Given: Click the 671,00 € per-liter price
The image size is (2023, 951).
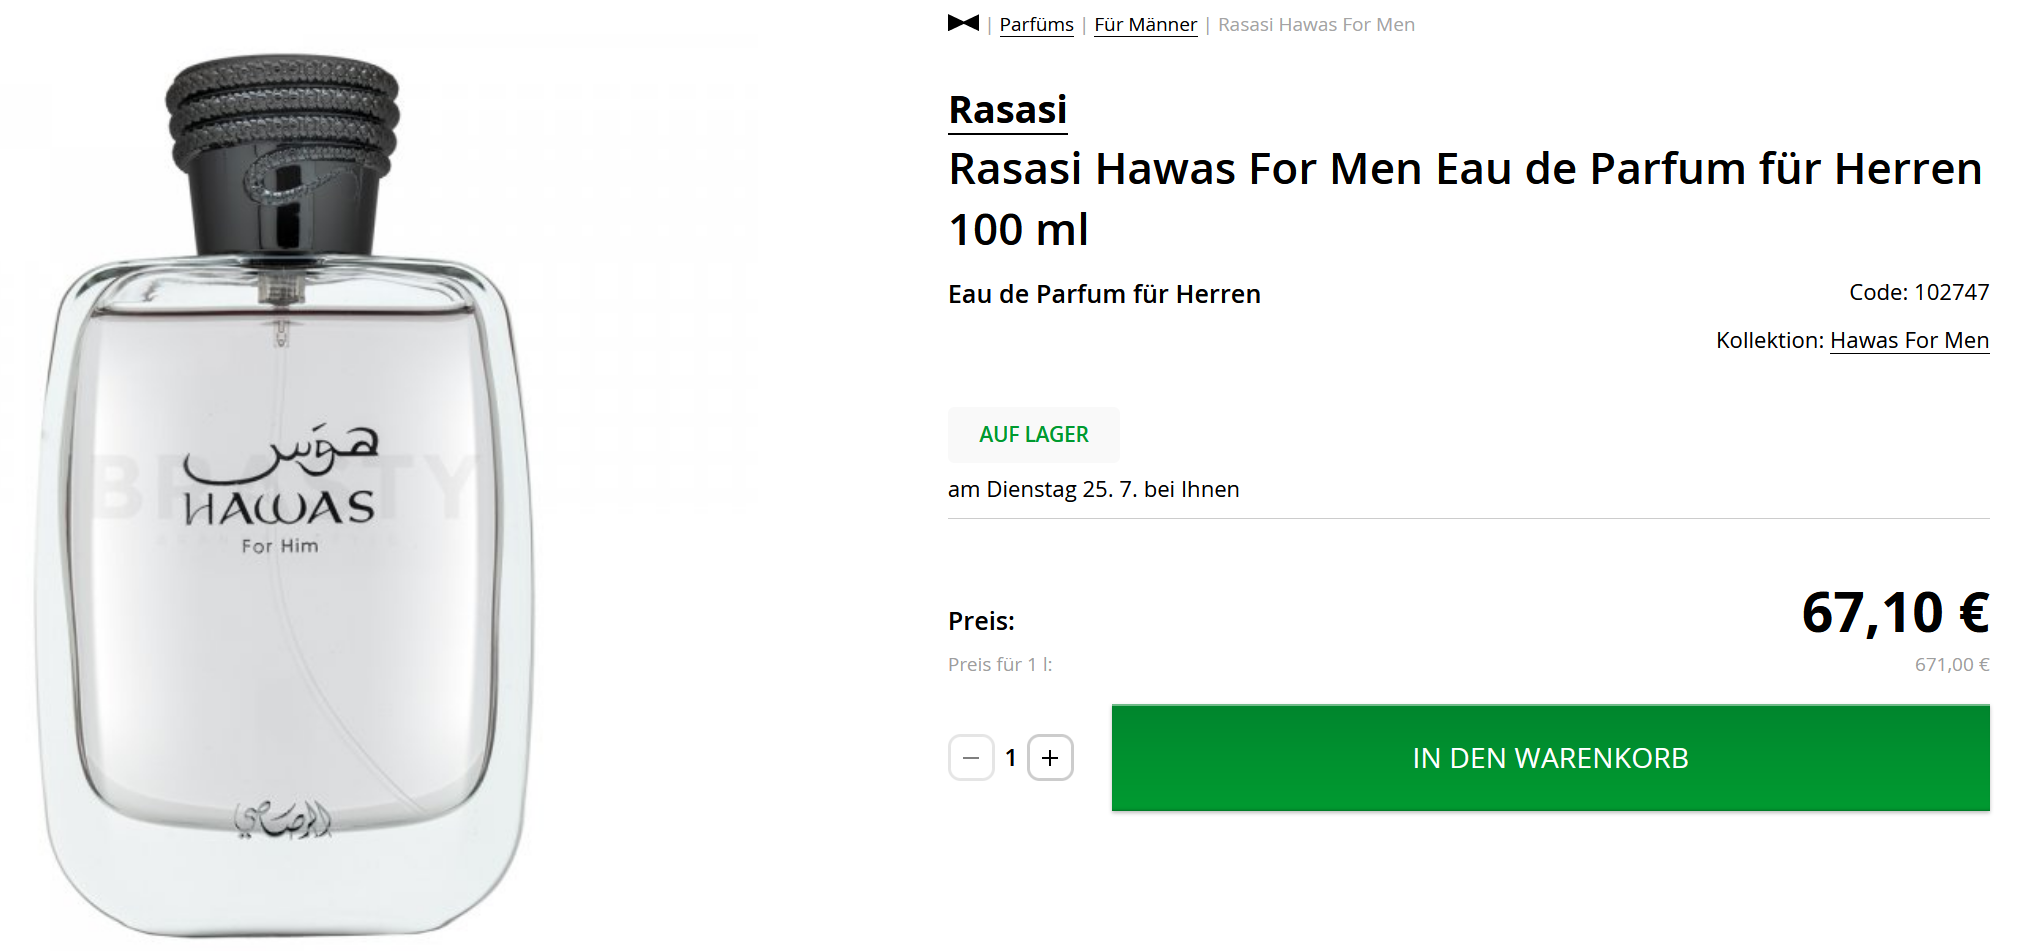Looking at the screenshot, I should click(1951, 665).
